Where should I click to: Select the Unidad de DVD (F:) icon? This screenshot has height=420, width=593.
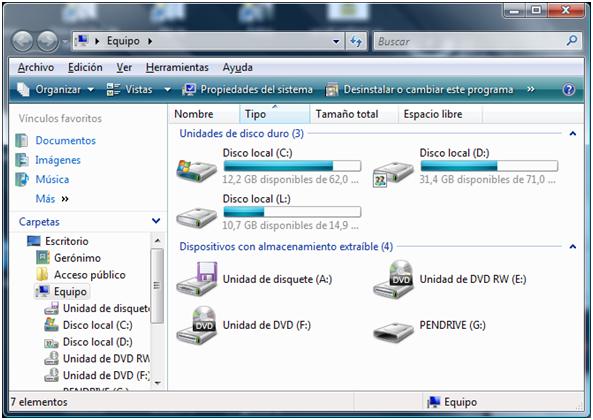(x=197, y=325)
